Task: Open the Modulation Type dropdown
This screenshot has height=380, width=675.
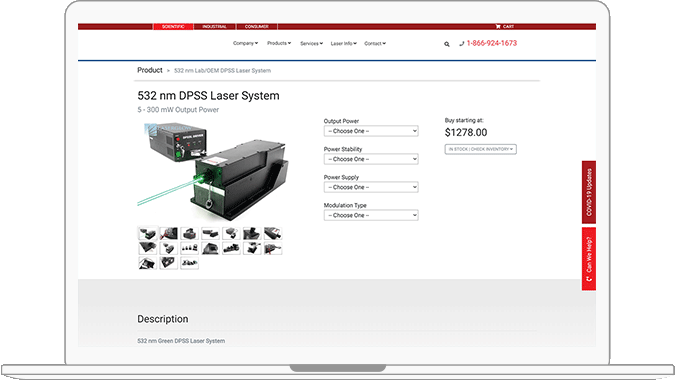Action: point(371,215)
